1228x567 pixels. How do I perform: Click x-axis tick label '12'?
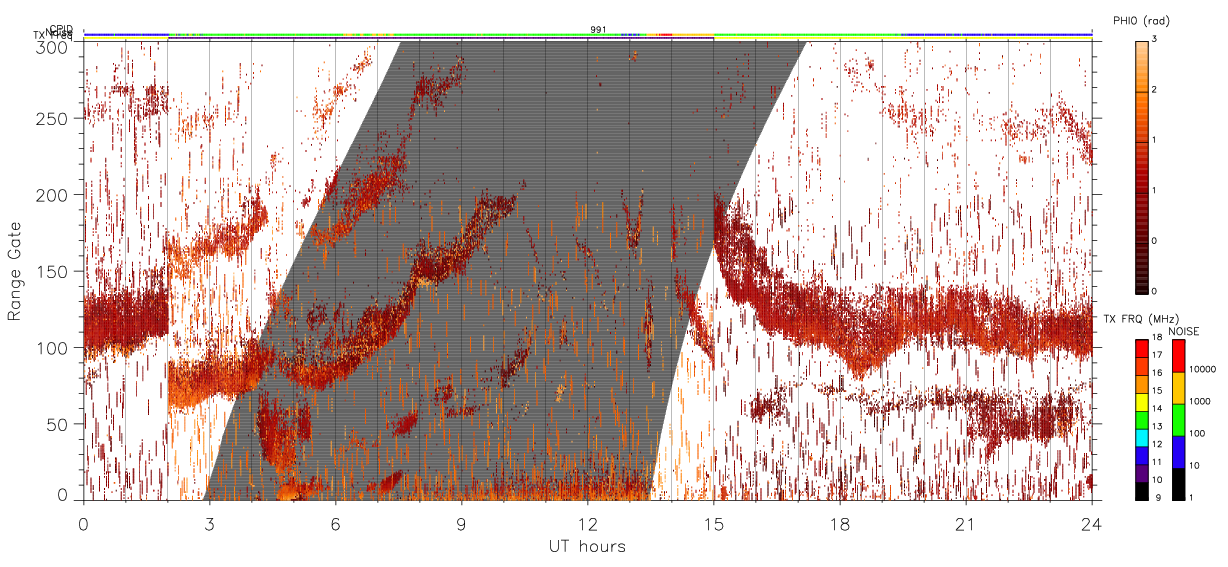click(x=587, y=523)
